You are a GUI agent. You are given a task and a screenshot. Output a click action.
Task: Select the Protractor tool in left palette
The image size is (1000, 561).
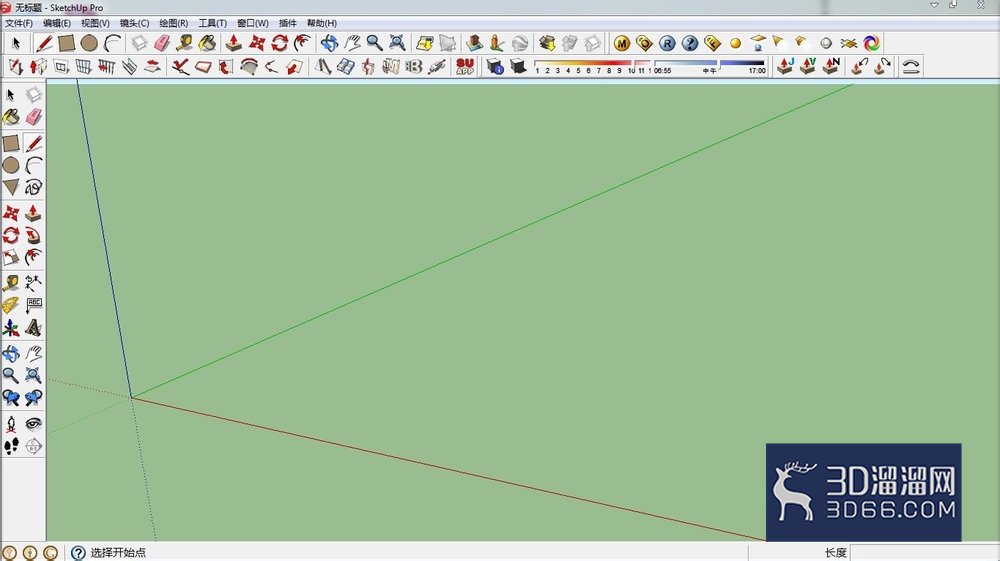point(11,305)
